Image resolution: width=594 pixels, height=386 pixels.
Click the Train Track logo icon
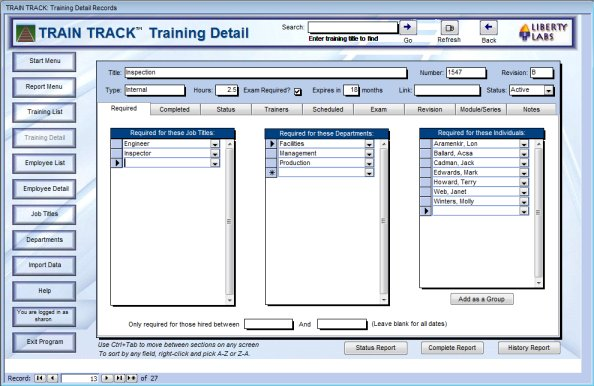(26, 33)
